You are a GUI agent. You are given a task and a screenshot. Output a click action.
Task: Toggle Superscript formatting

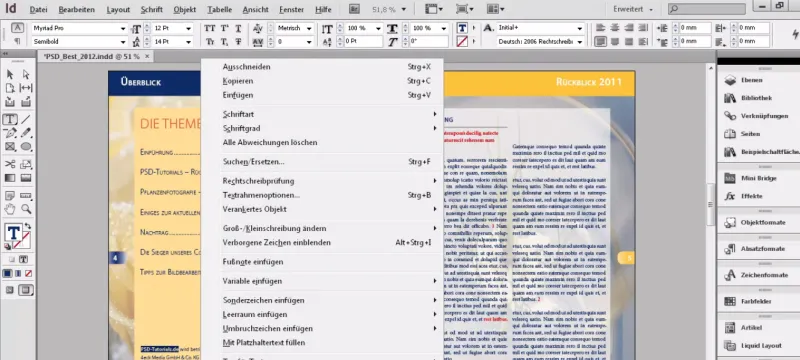click(x=224, y=29)
